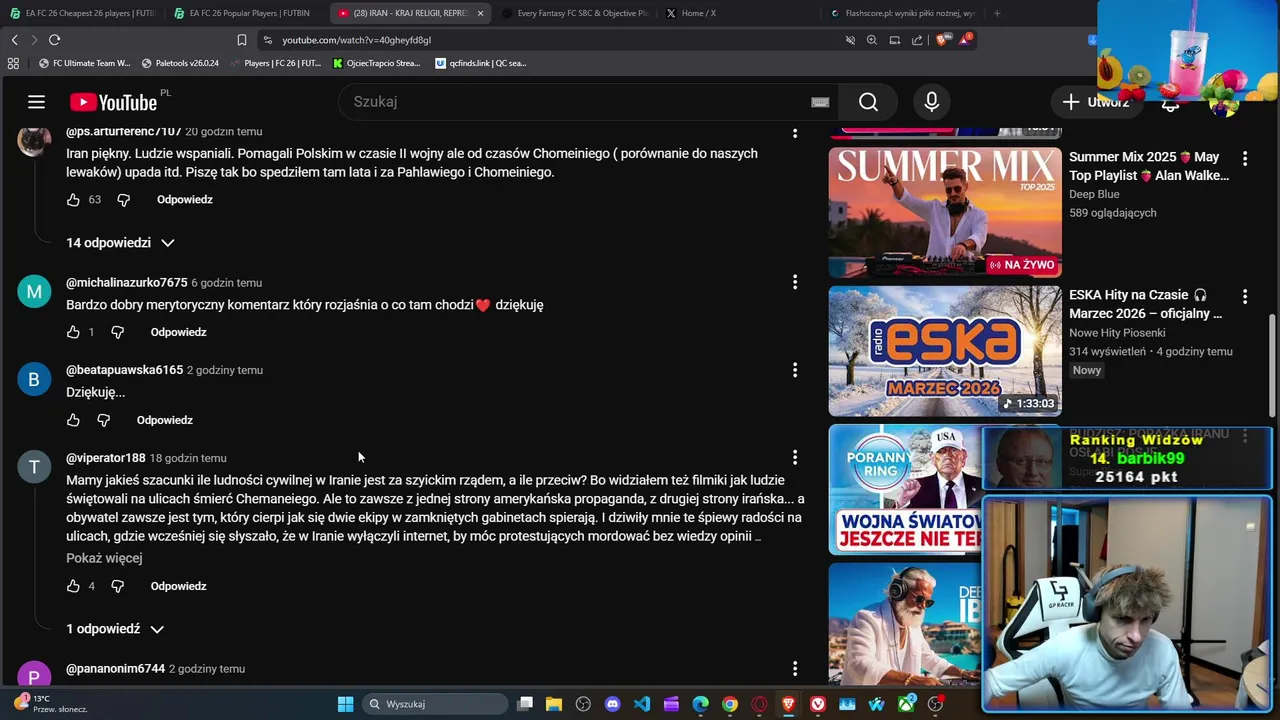Open a new browser tab
Image resolution: width=1280 pixels, height=720 pixels.
997,13
